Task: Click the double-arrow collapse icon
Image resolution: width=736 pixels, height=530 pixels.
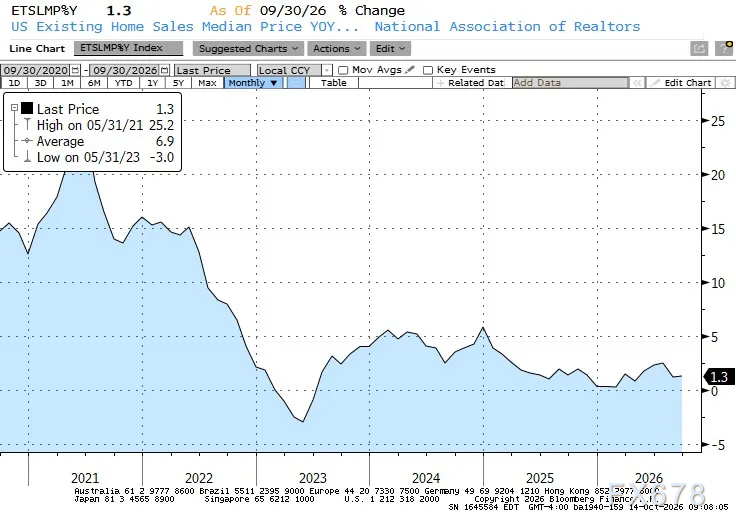Action: (637, 83)
